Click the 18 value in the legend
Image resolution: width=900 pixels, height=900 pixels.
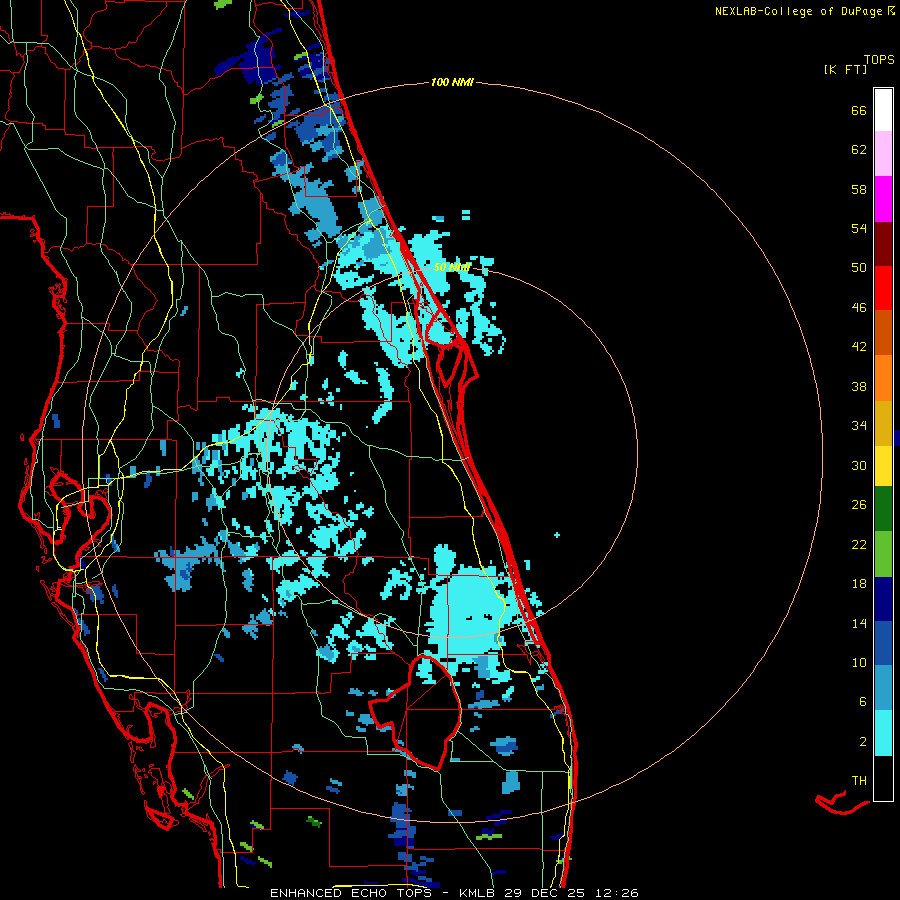point(859,584)
